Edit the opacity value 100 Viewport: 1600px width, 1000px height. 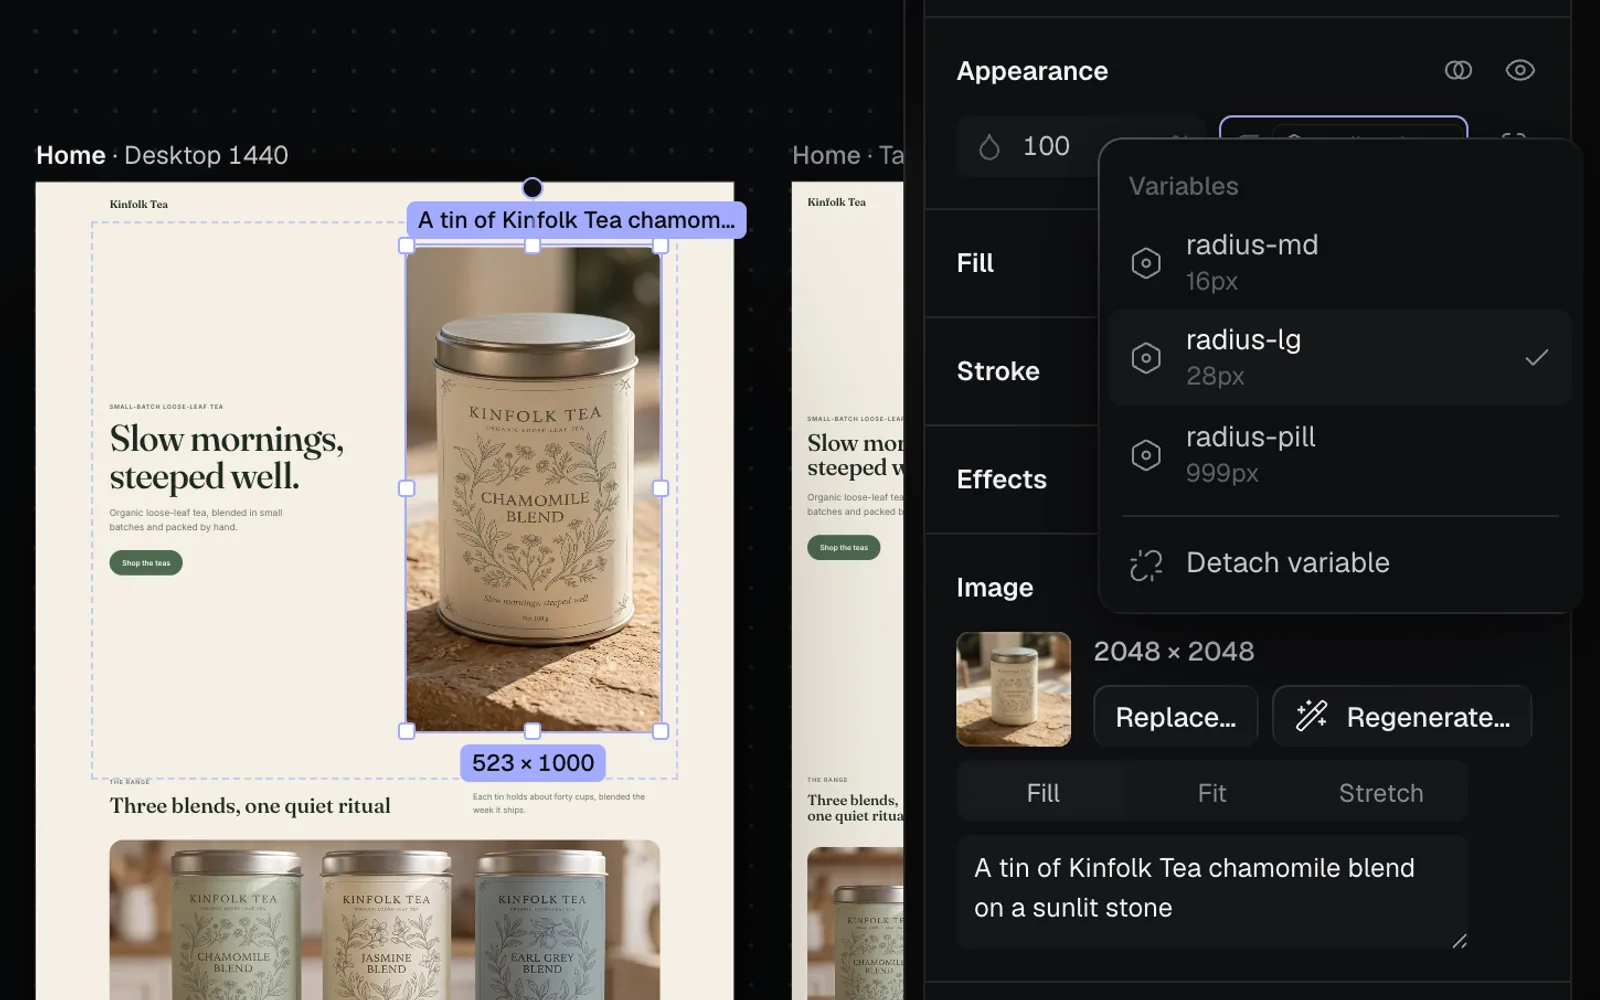coord(1046,146)
